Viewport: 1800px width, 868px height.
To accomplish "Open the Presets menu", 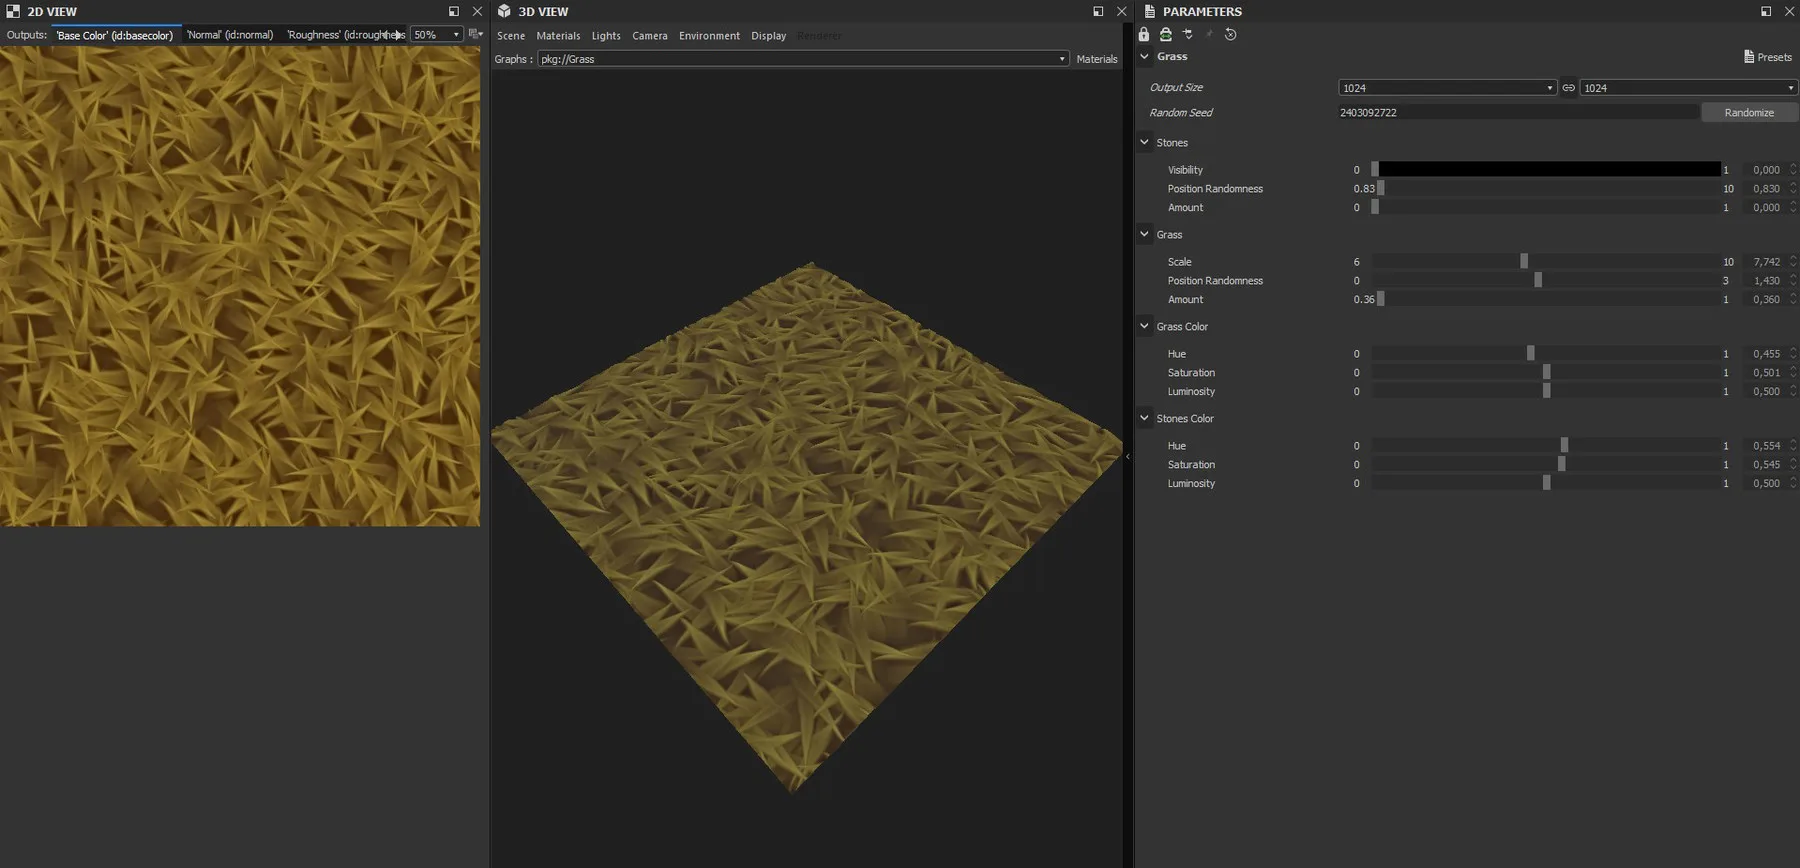I will pyautogui.click(x=1768, y=57).
